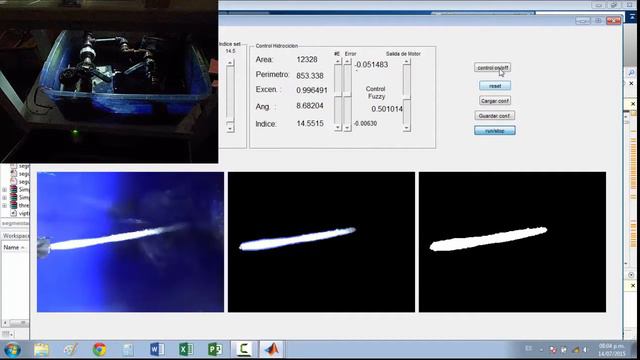Click the Indice value 14.5515

pyautogui.click(x=310, y=123)
